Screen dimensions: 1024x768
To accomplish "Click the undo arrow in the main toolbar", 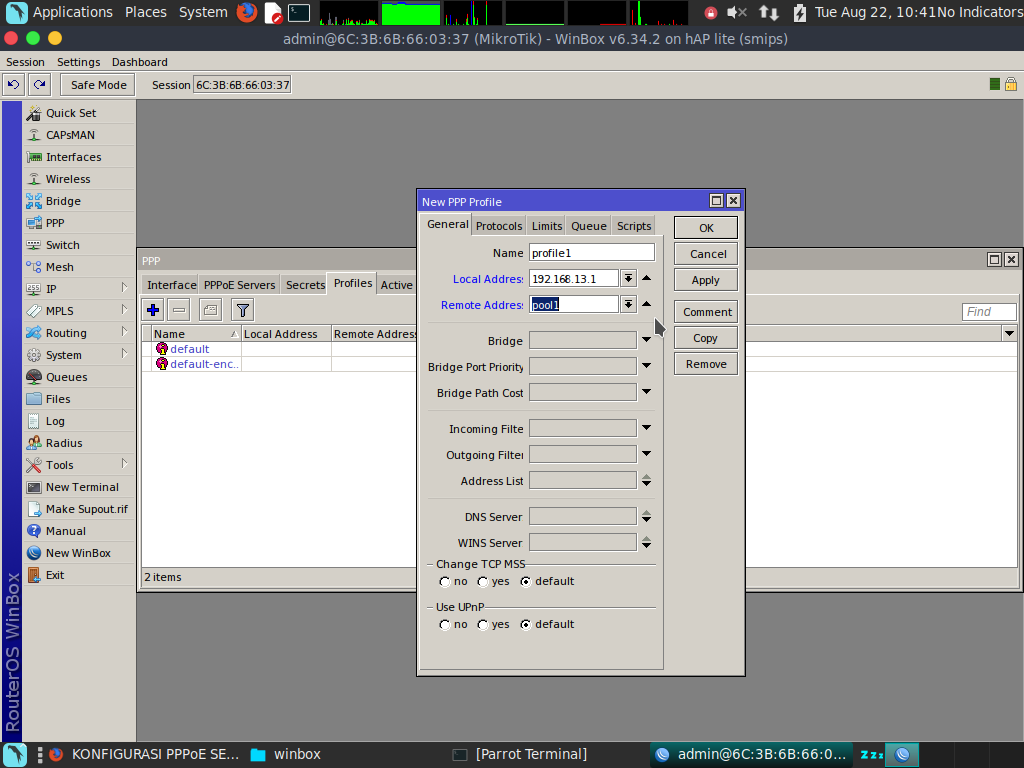I will (x=13, y=85).
